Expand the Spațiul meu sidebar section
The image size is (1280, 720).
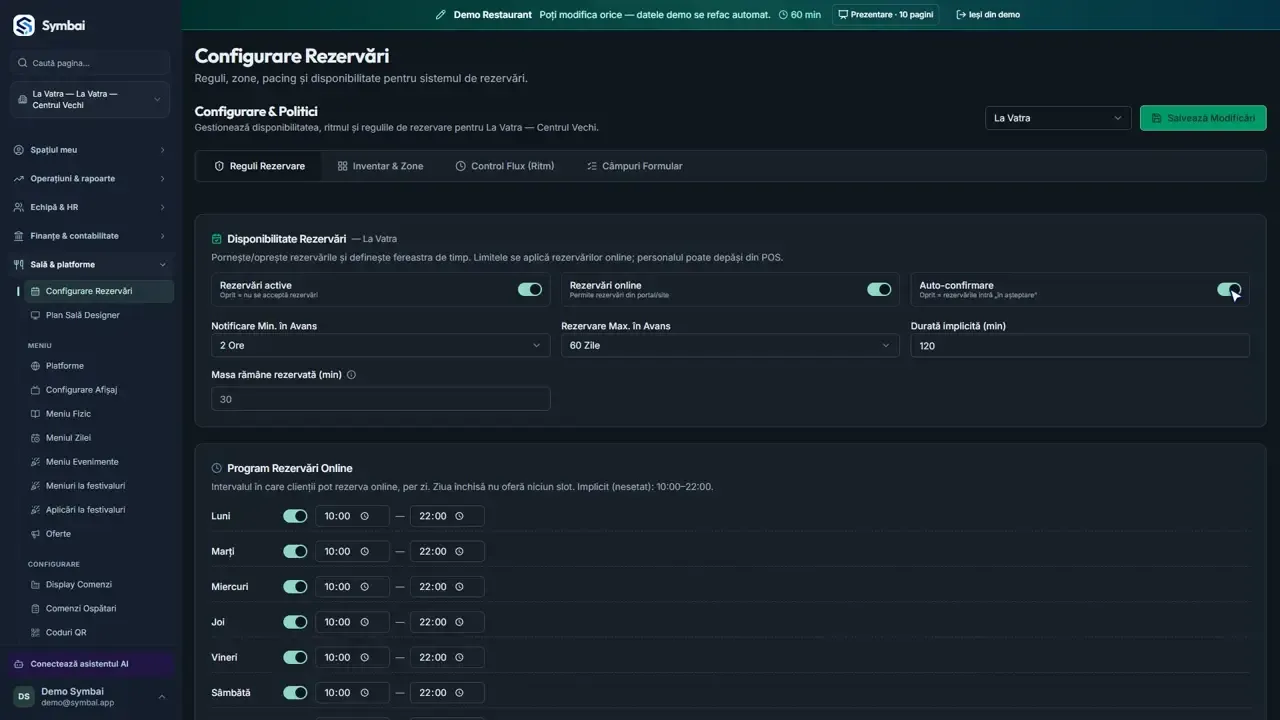click(x=90, y=150)
